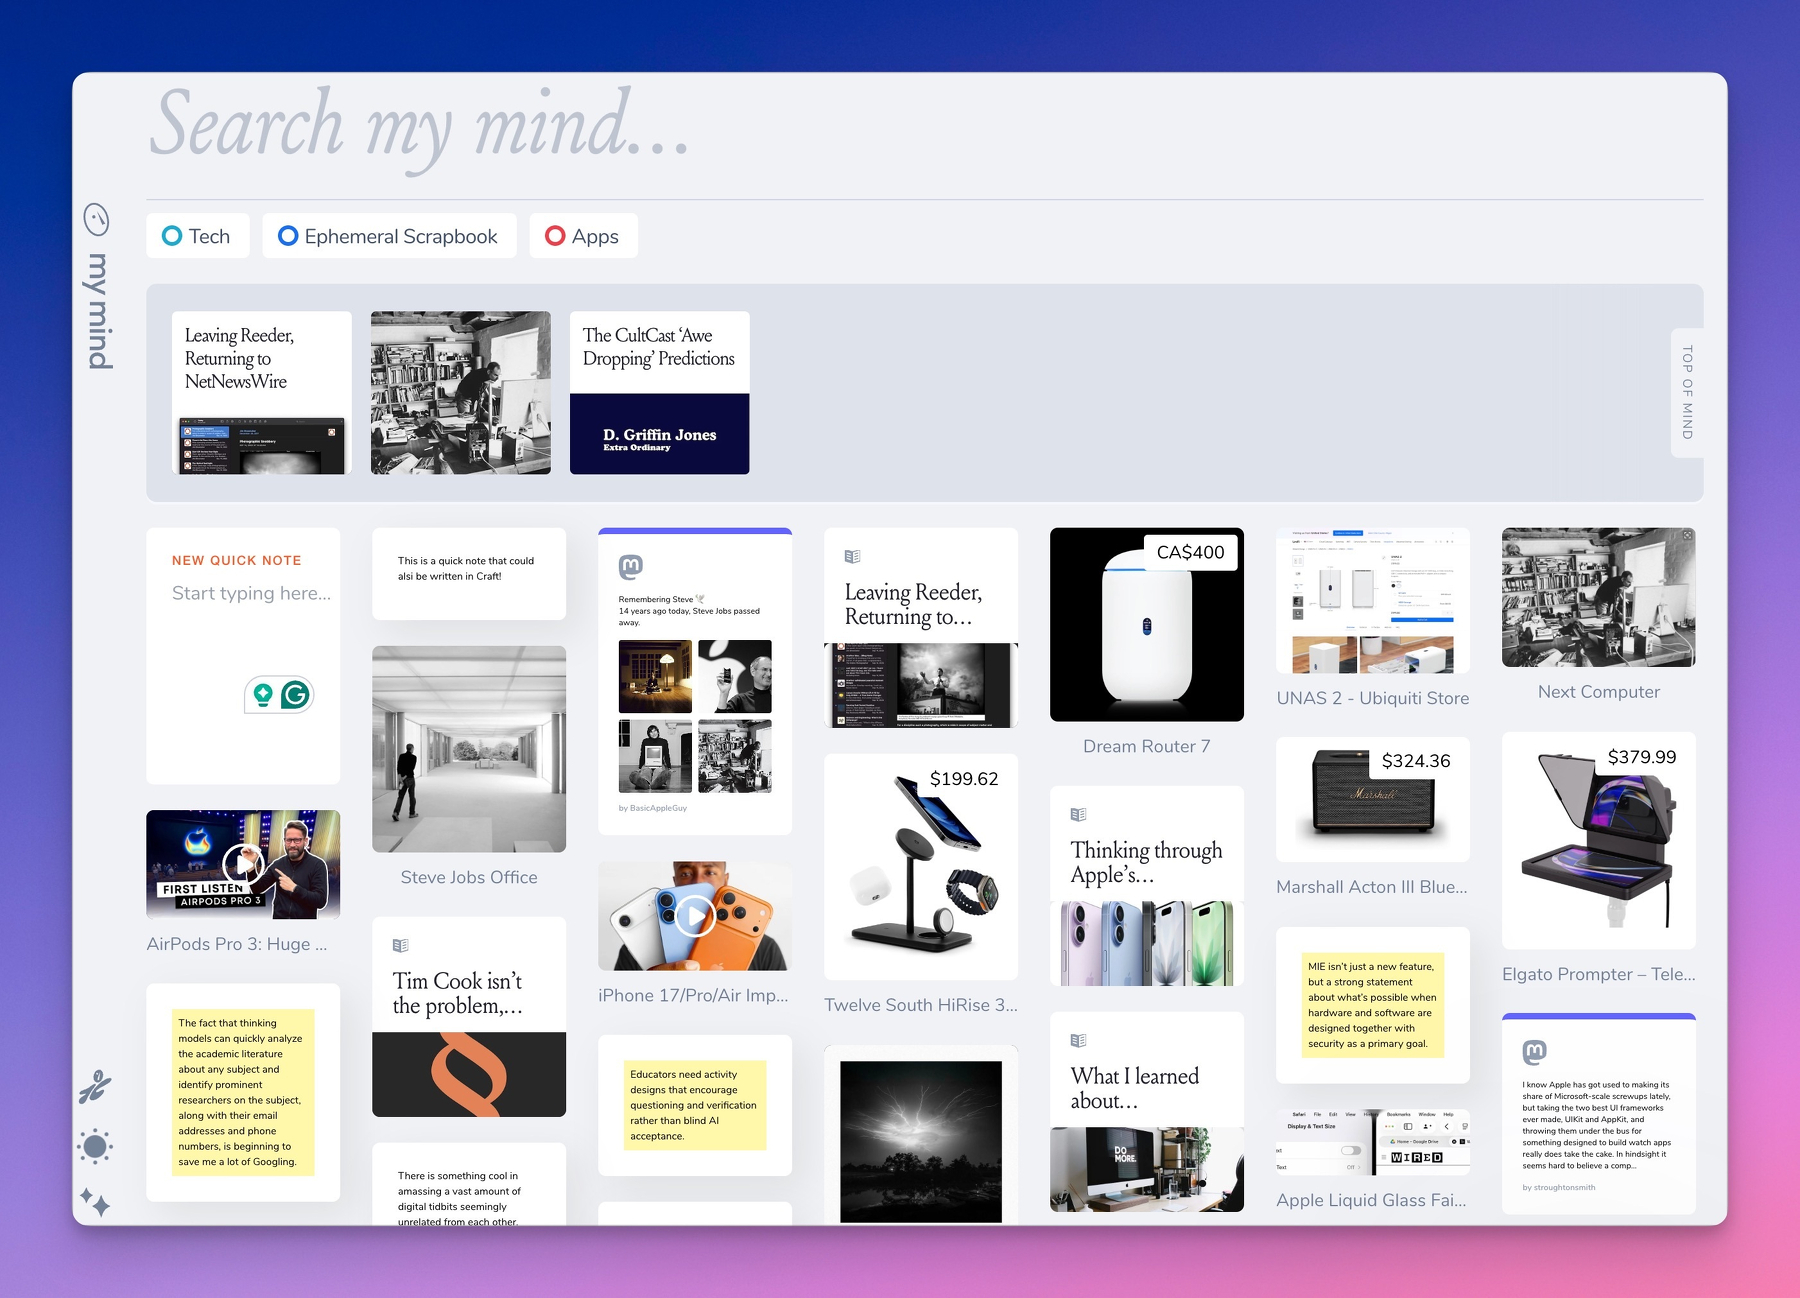This screenshot has width=1800, height=1298.
Task: Open the Twelve South HiRise charger image
Action: click(921, 867)
